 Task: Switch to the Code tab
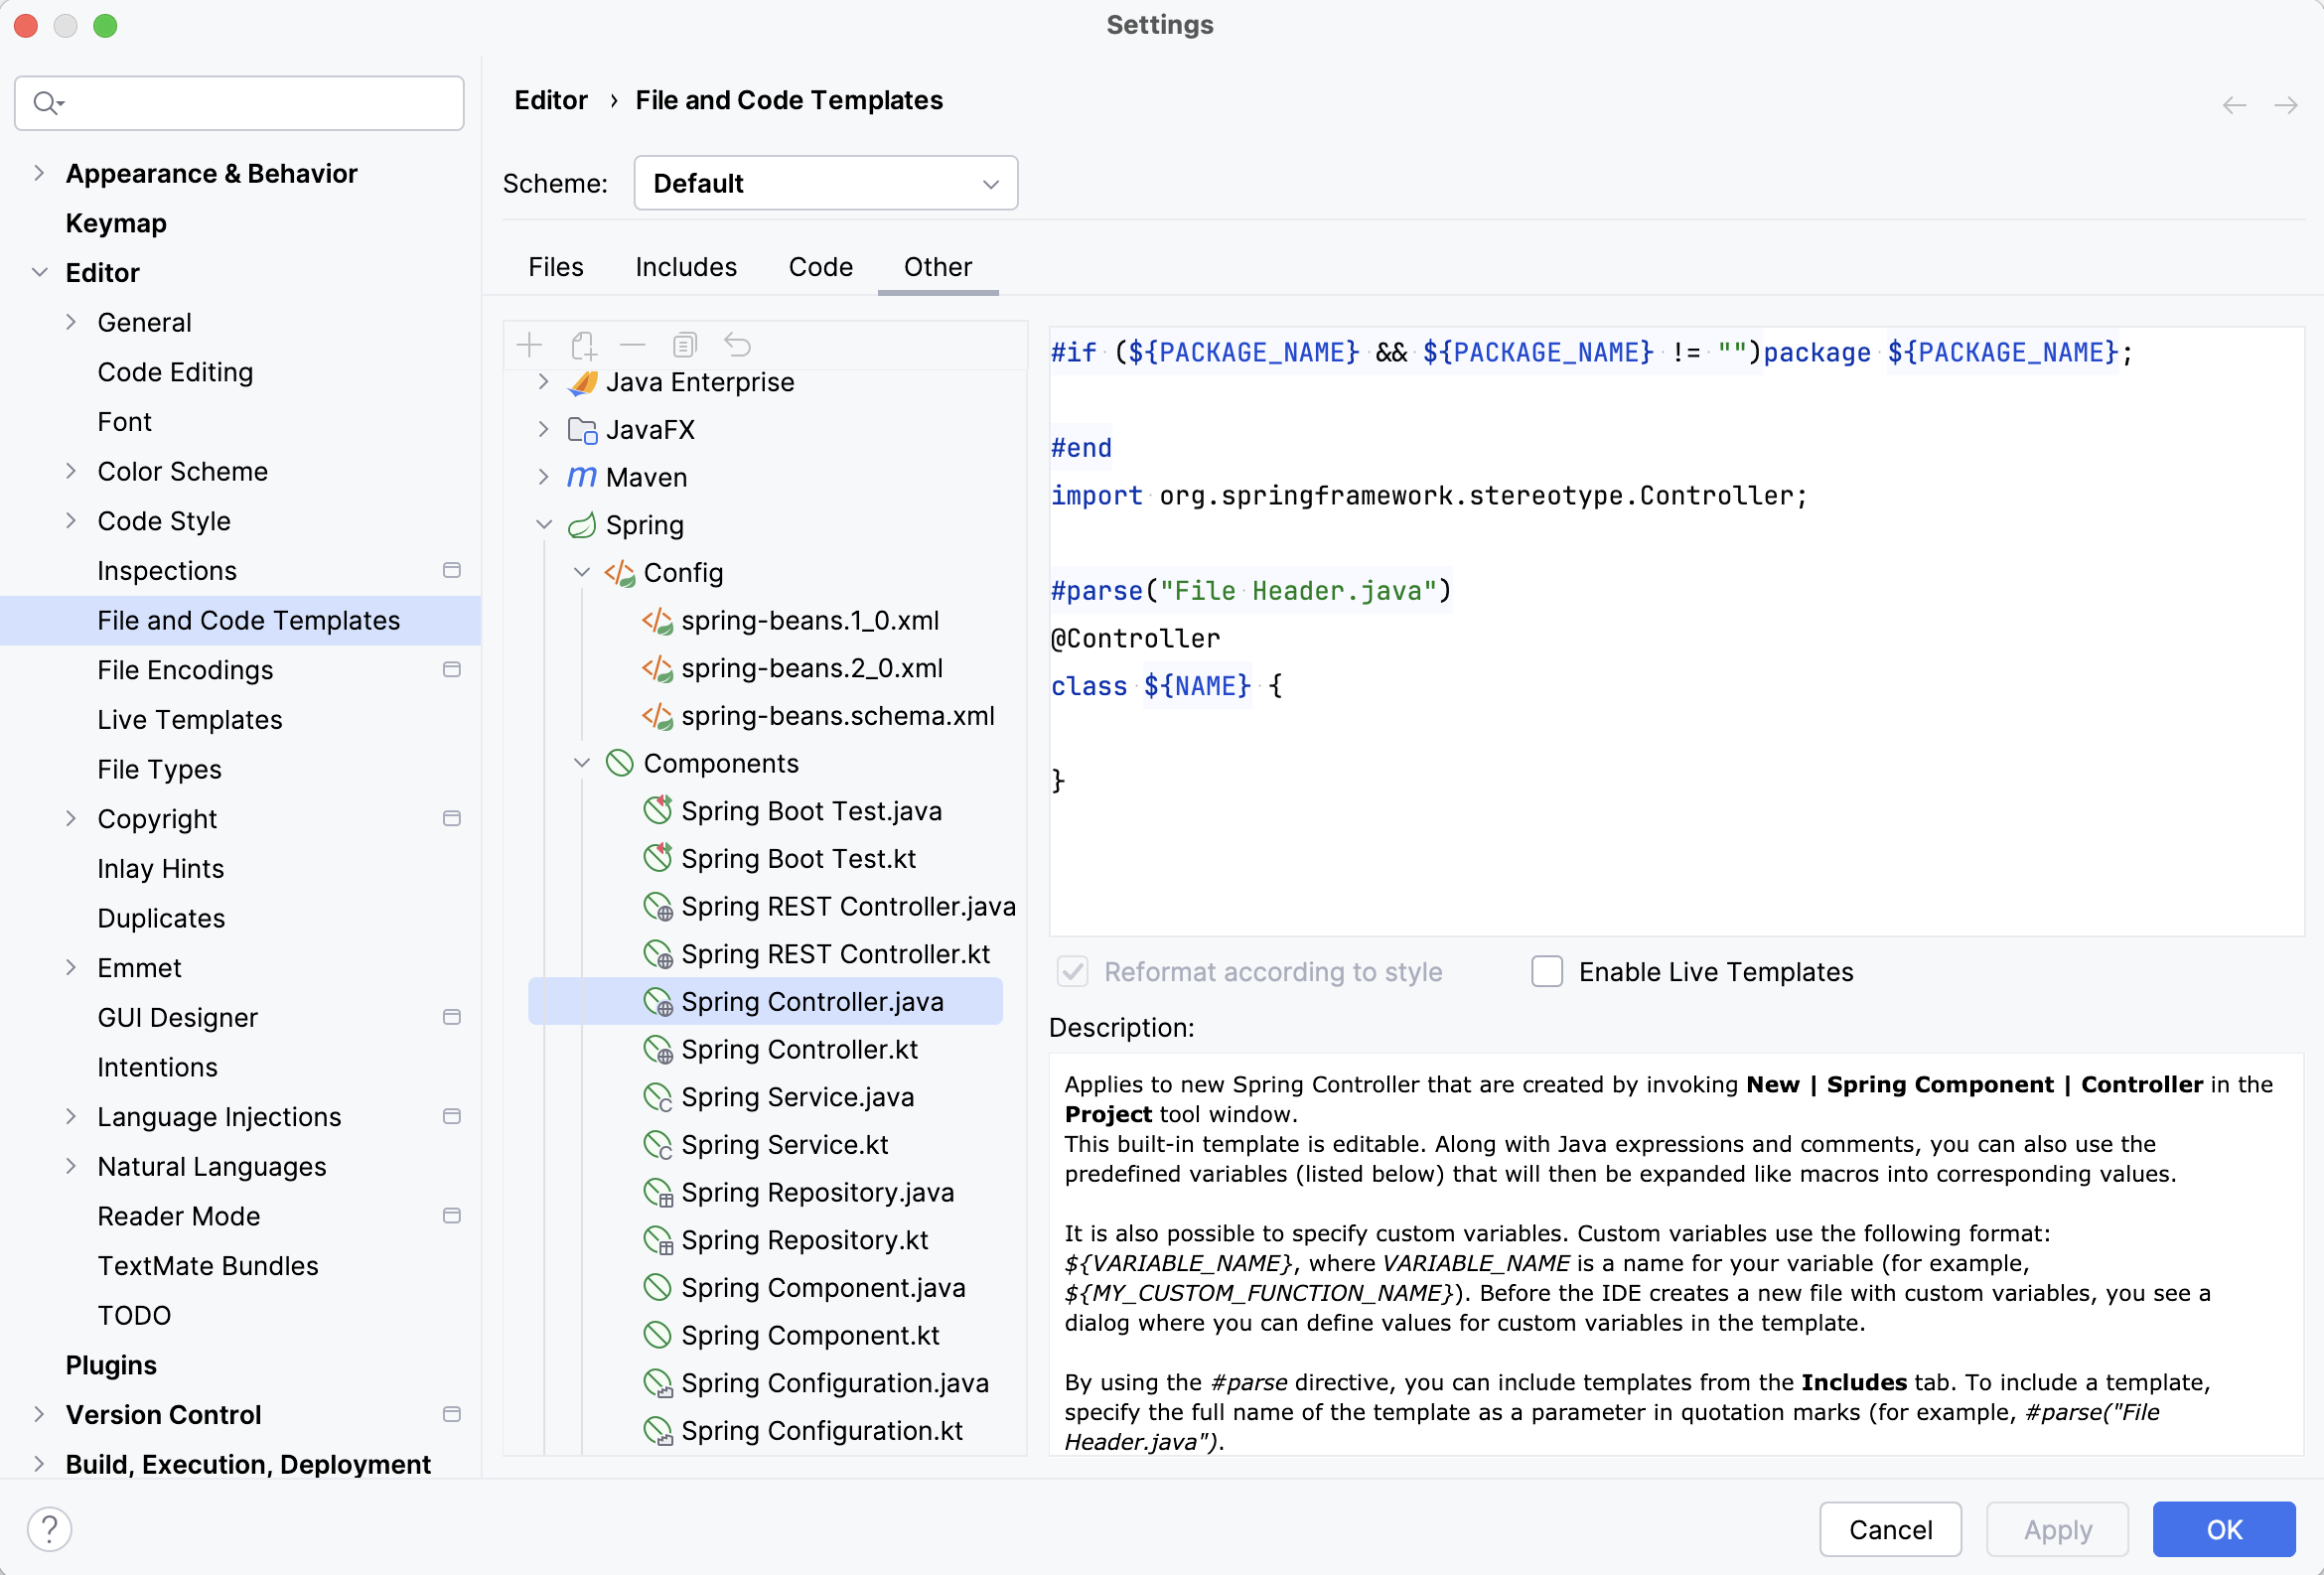pos(820,266)
